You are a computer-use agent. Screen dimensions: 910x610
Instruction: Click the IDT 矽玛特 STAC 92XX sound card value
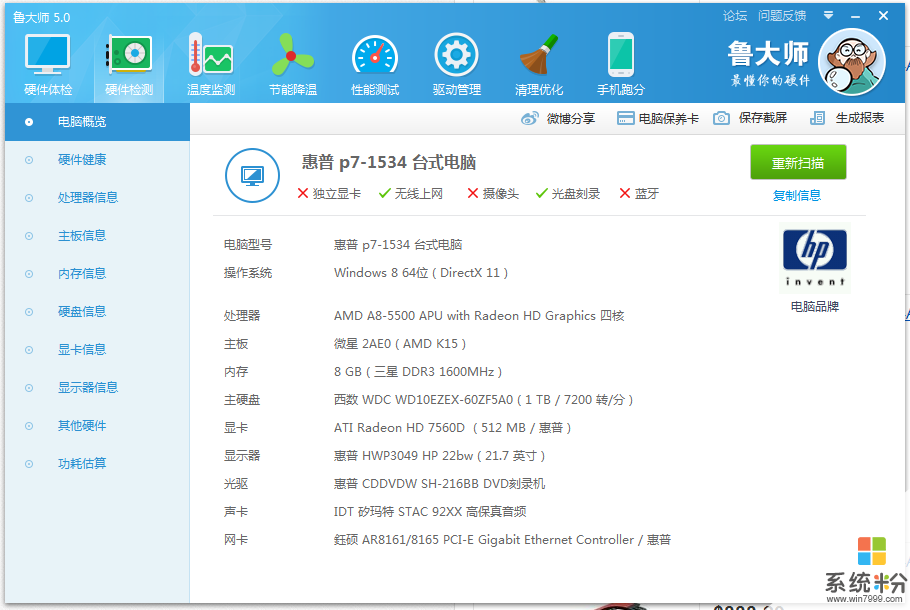[x=430, y=511]
